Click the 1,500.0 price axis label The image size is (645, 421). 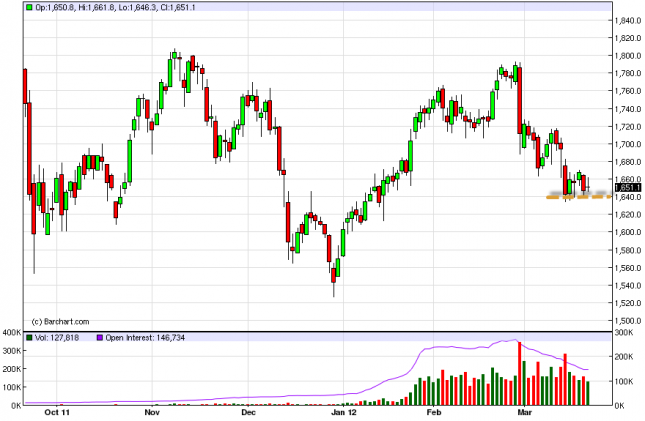(628, 321)
